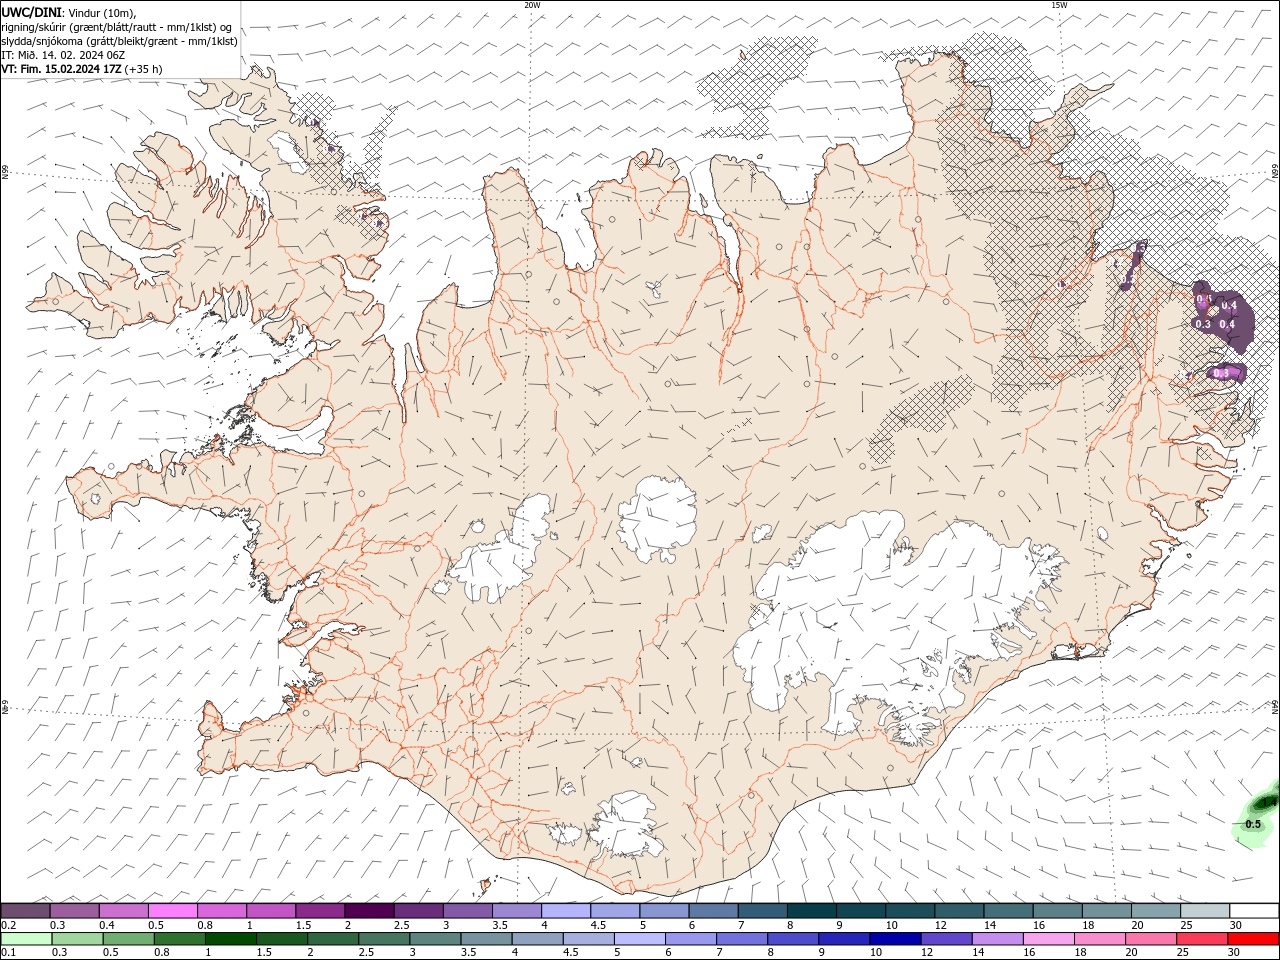Select the 0.3 light green swatch on the rain scale
This screenshot has height=960, width=1280.
point(77,939)
